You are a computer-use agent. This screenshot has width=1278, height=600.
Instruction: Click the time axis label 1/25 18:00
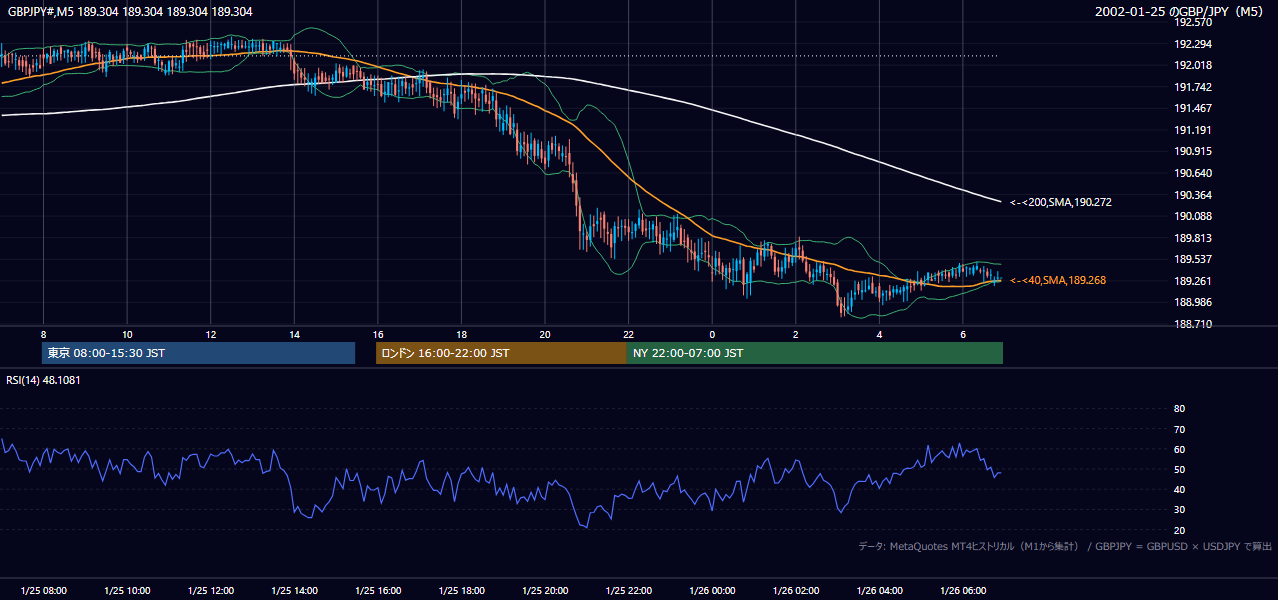point(461,591)
